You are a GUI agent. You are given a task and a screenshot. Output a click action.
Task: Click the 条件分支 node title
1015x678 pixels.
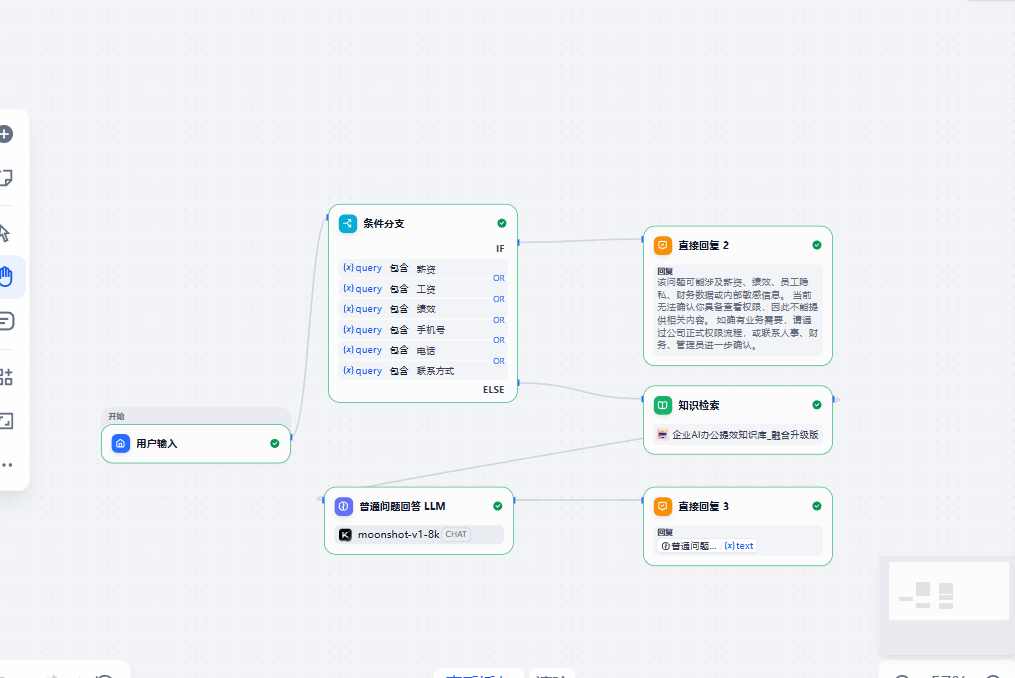click(384, 223)
